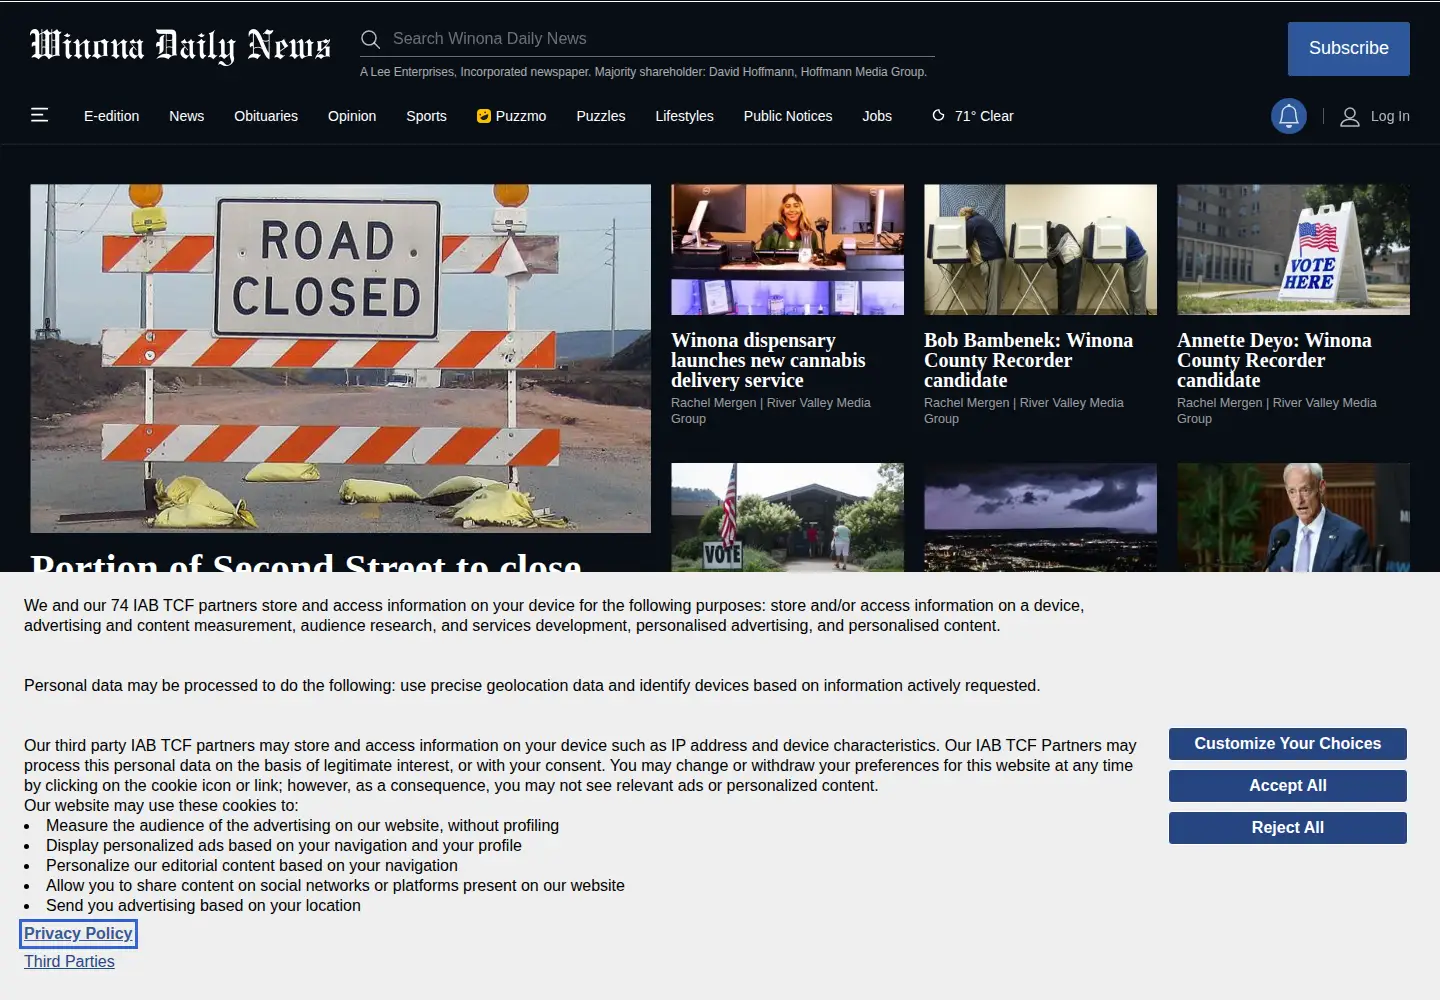Open the man at microphone thumbnail

coord(1293,517)
